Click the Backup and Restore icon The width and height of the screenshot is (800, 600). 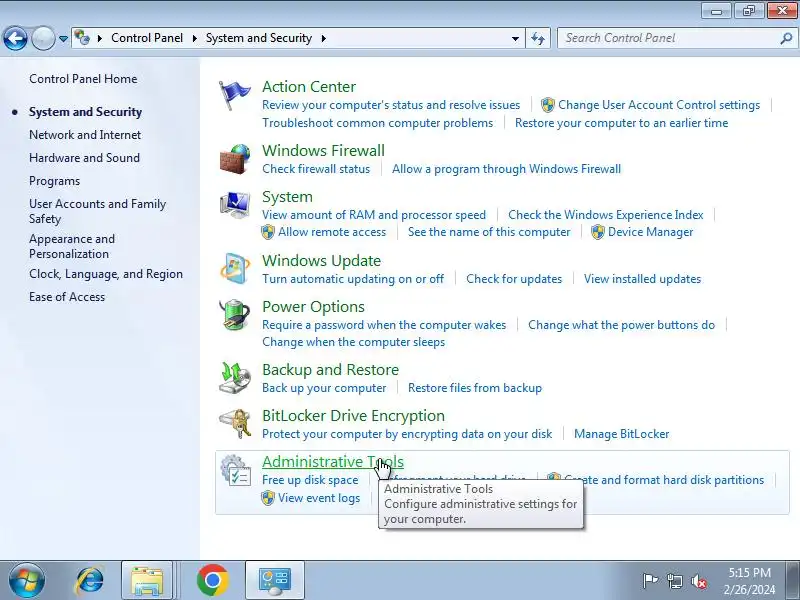[235, 378]
